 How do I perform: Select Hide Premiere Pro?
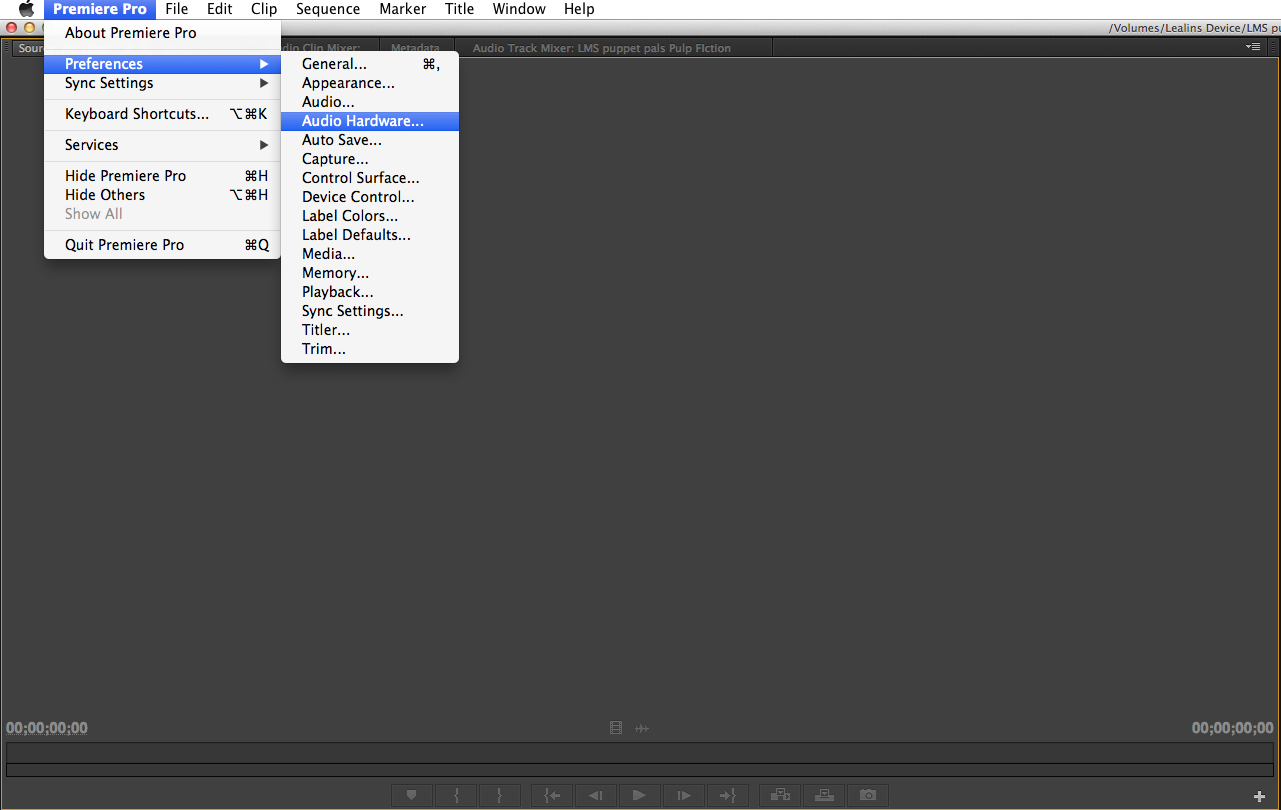(x=162, y=176)
